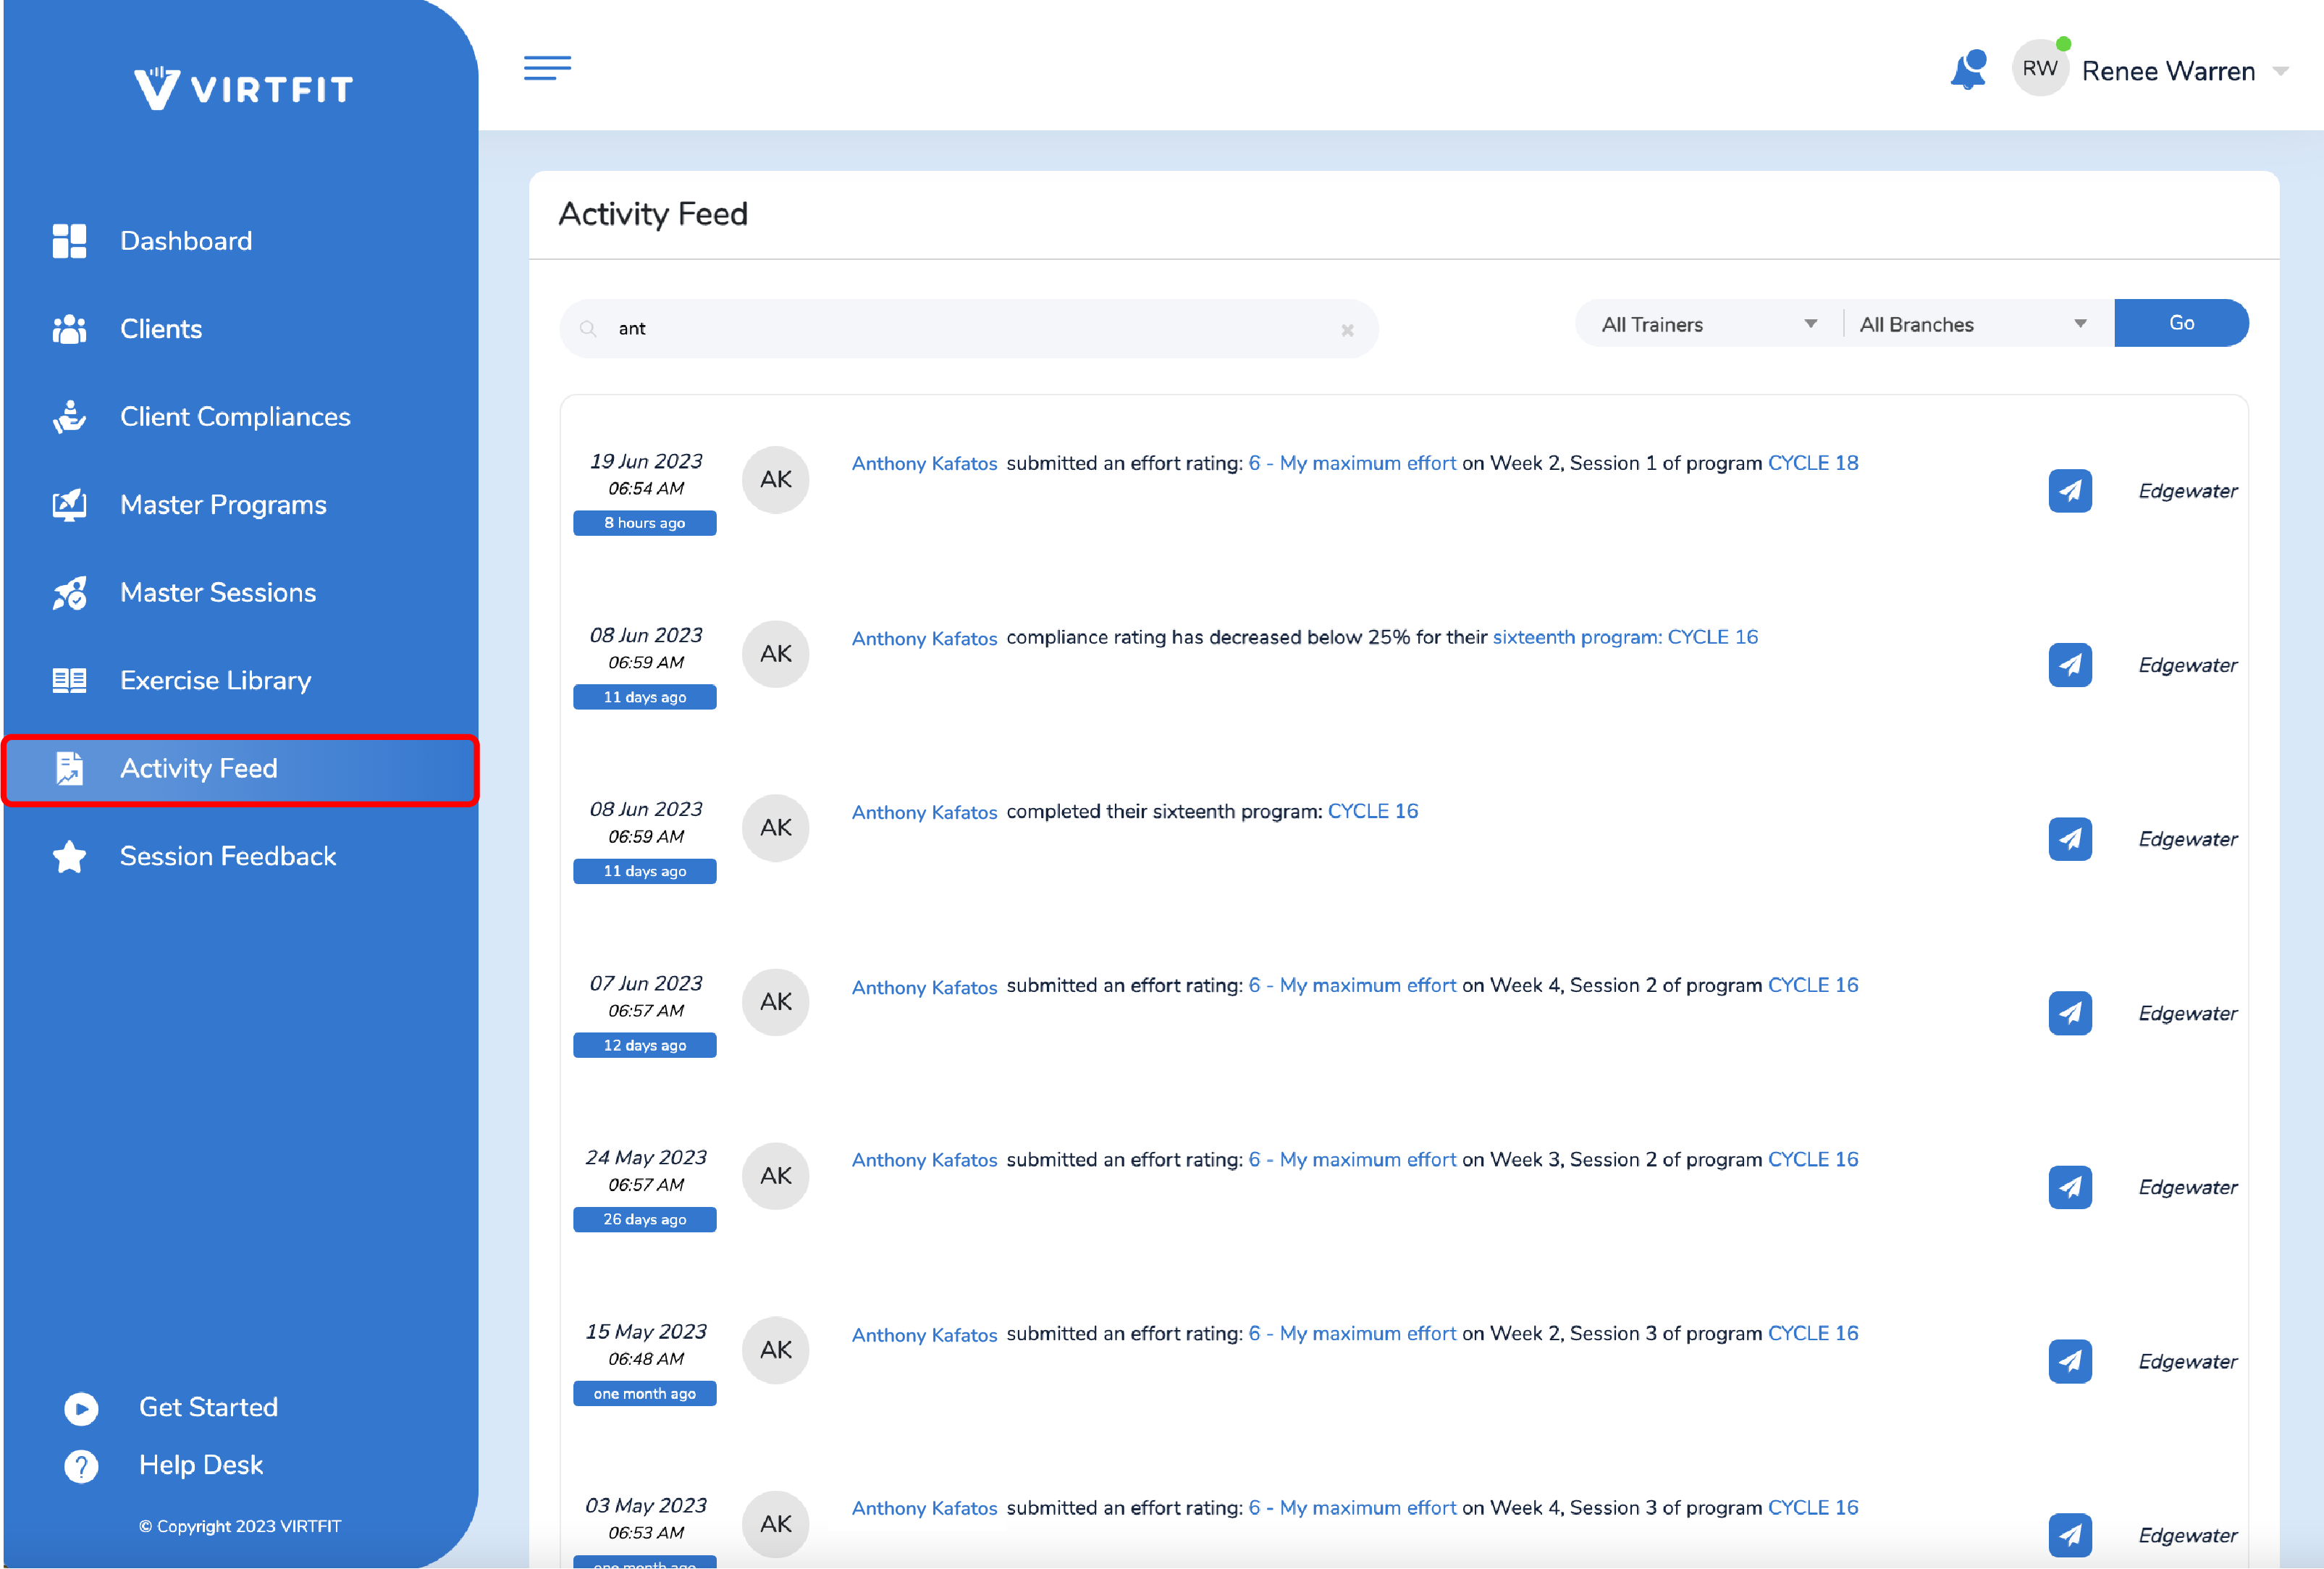Screen dimensions: 2324x1569
Task: Click the Activity Feed document icon
Action: tap(69, 768)
